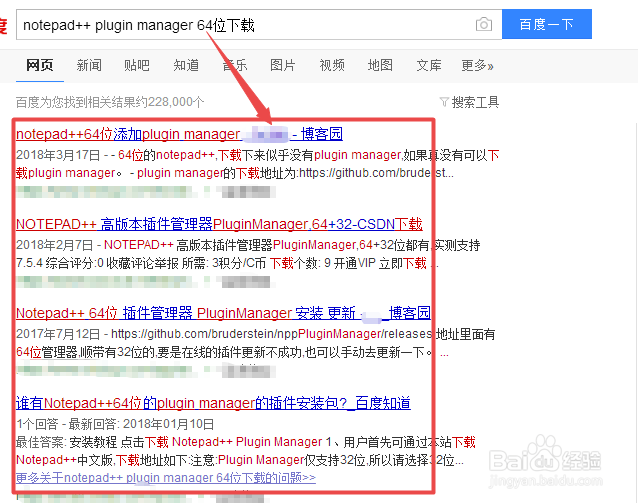This screenshot has height=503, width=638.
Task: Click the date 2018年3月17日 snippet text
Action: (x=58, y=155)
